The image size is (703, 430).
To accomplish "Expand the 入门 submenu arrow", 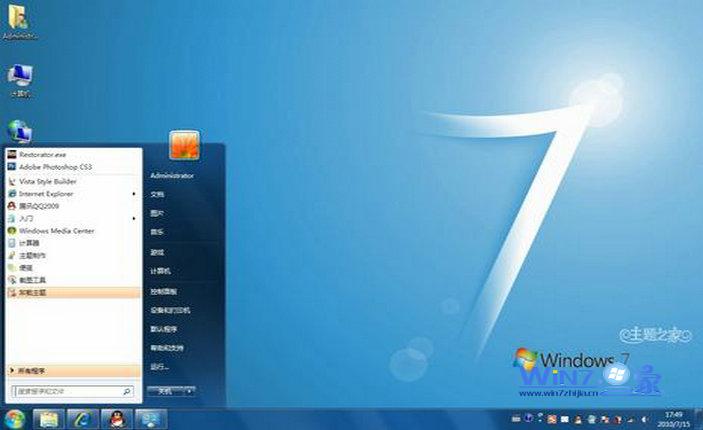I will coord(134,218).
